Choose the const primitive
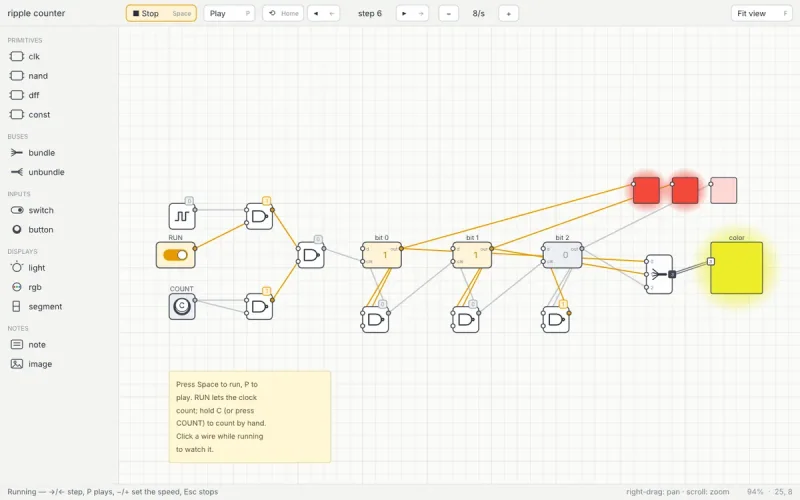This screenshot has width=800, height=500. (30, 115)
